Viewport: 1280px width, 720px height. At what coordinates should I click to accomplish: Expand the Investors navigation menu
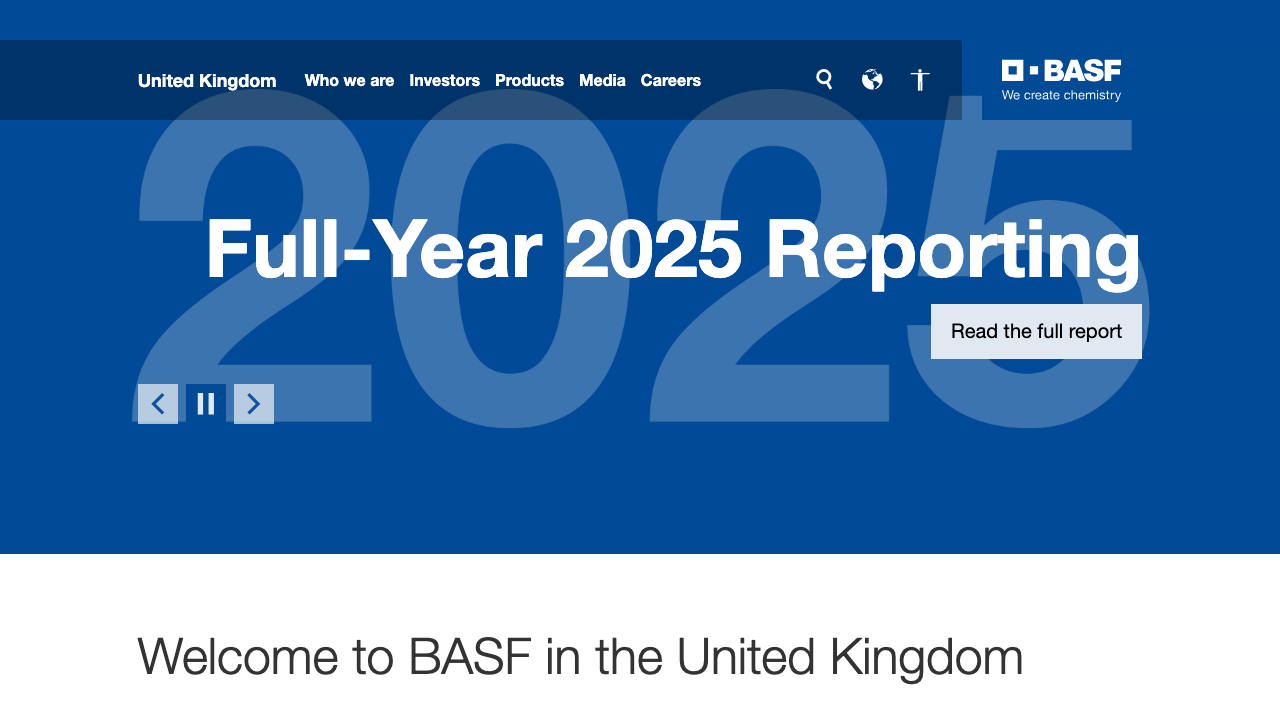coord(444,81)
